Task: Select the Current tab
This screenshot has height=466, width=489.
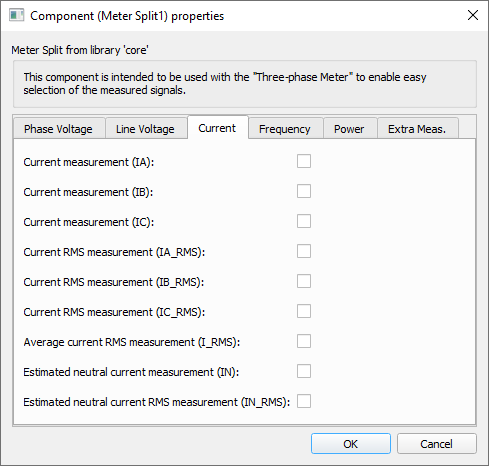Action: click(x=218, y=128)
